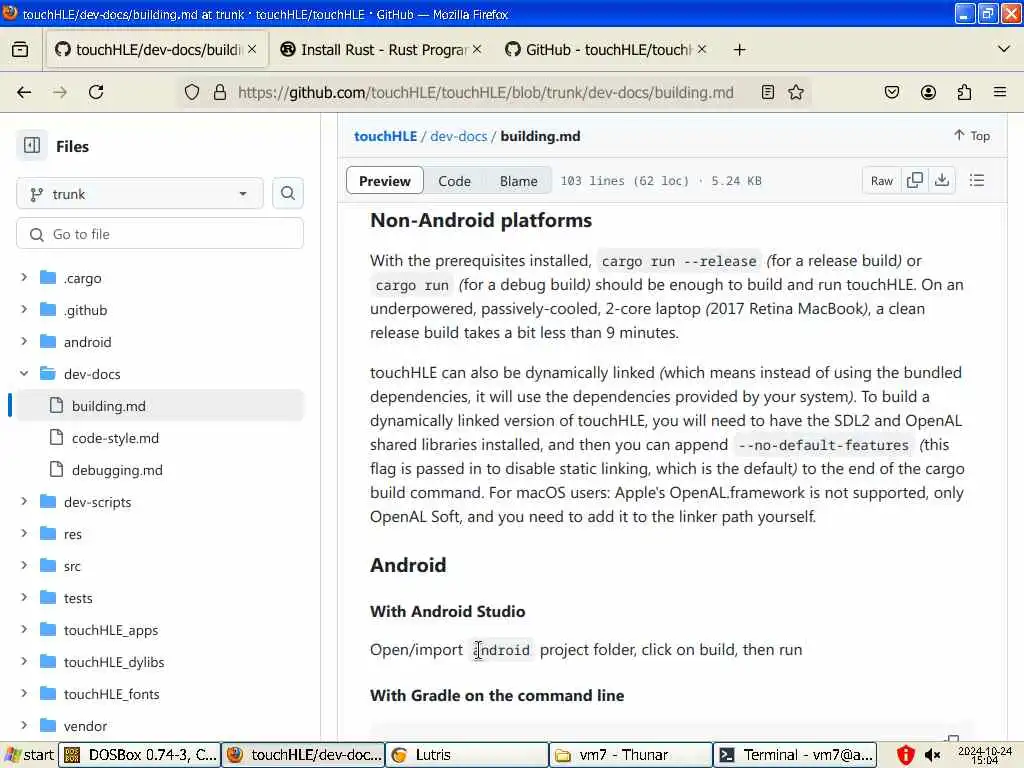The height and width of the screenshot is (768, 1024).
Task: Close the touchHLE/dev-docs/building tab
Action: [x=252, y=49]
